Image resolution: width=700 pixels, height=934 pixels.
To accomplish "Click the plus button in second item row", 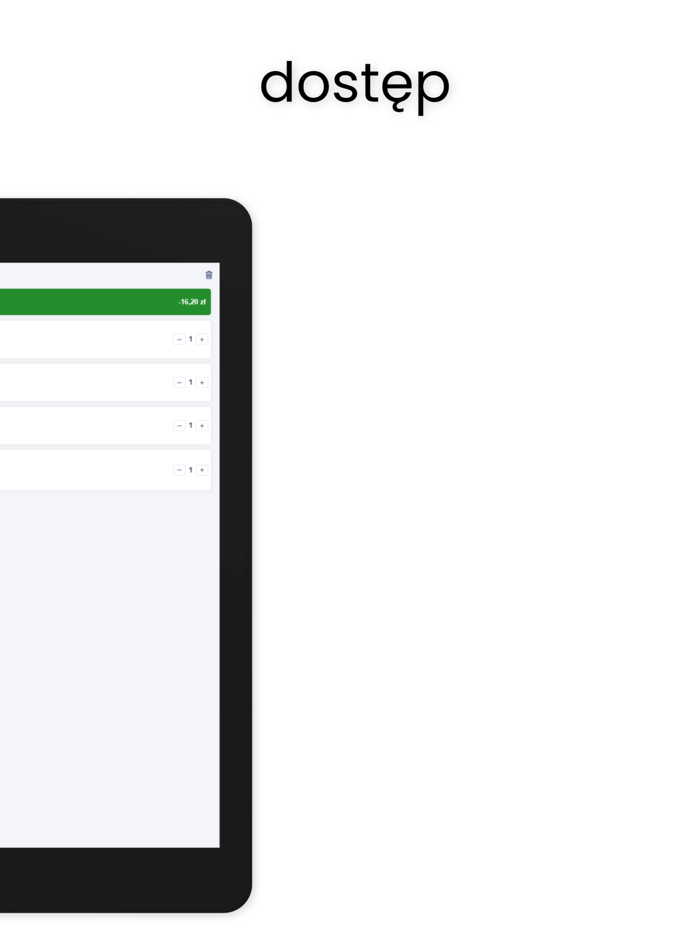I will pos(202,382).
